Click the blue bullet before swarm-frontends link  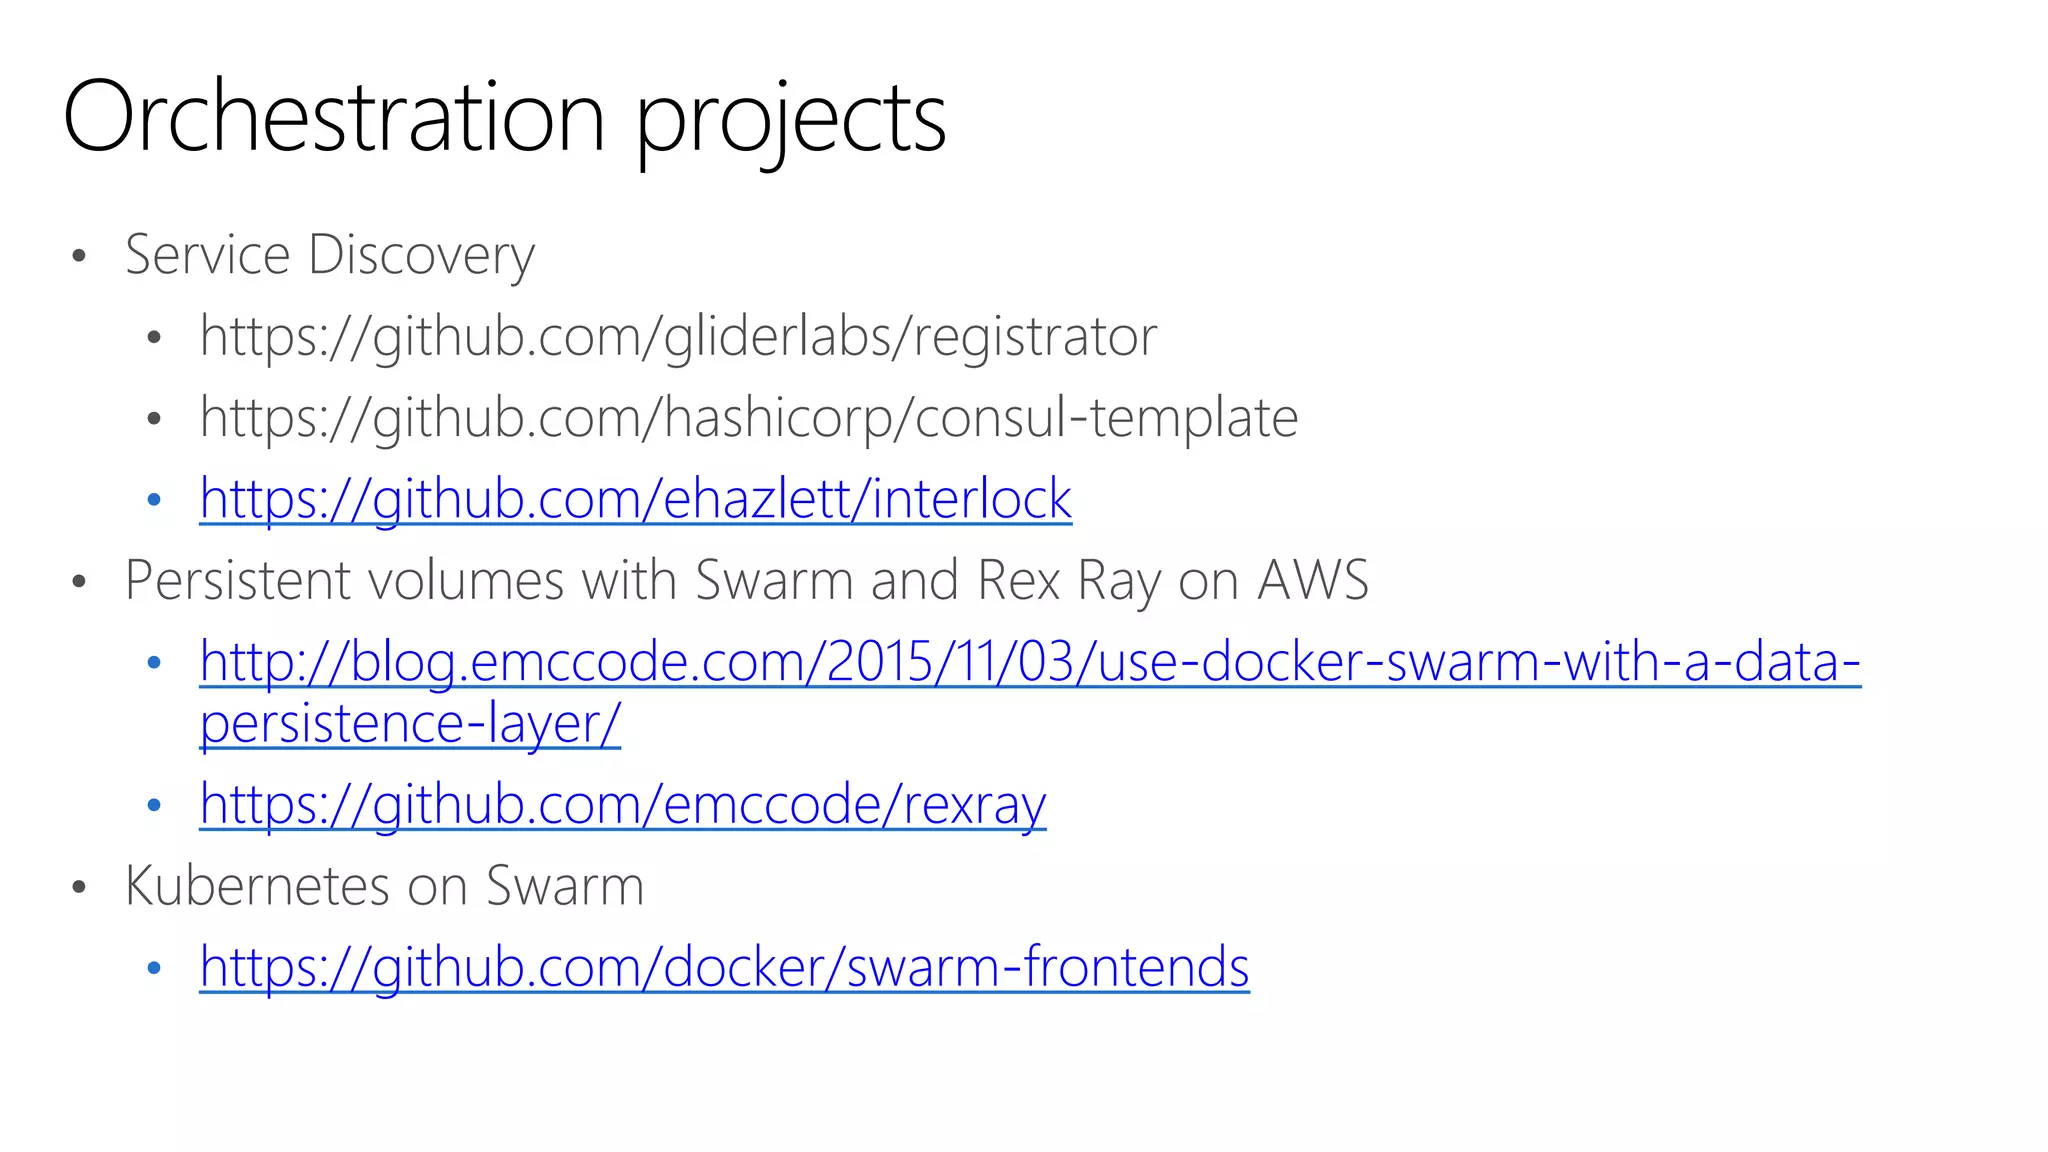pyautogui.click(x=154, y=968)
